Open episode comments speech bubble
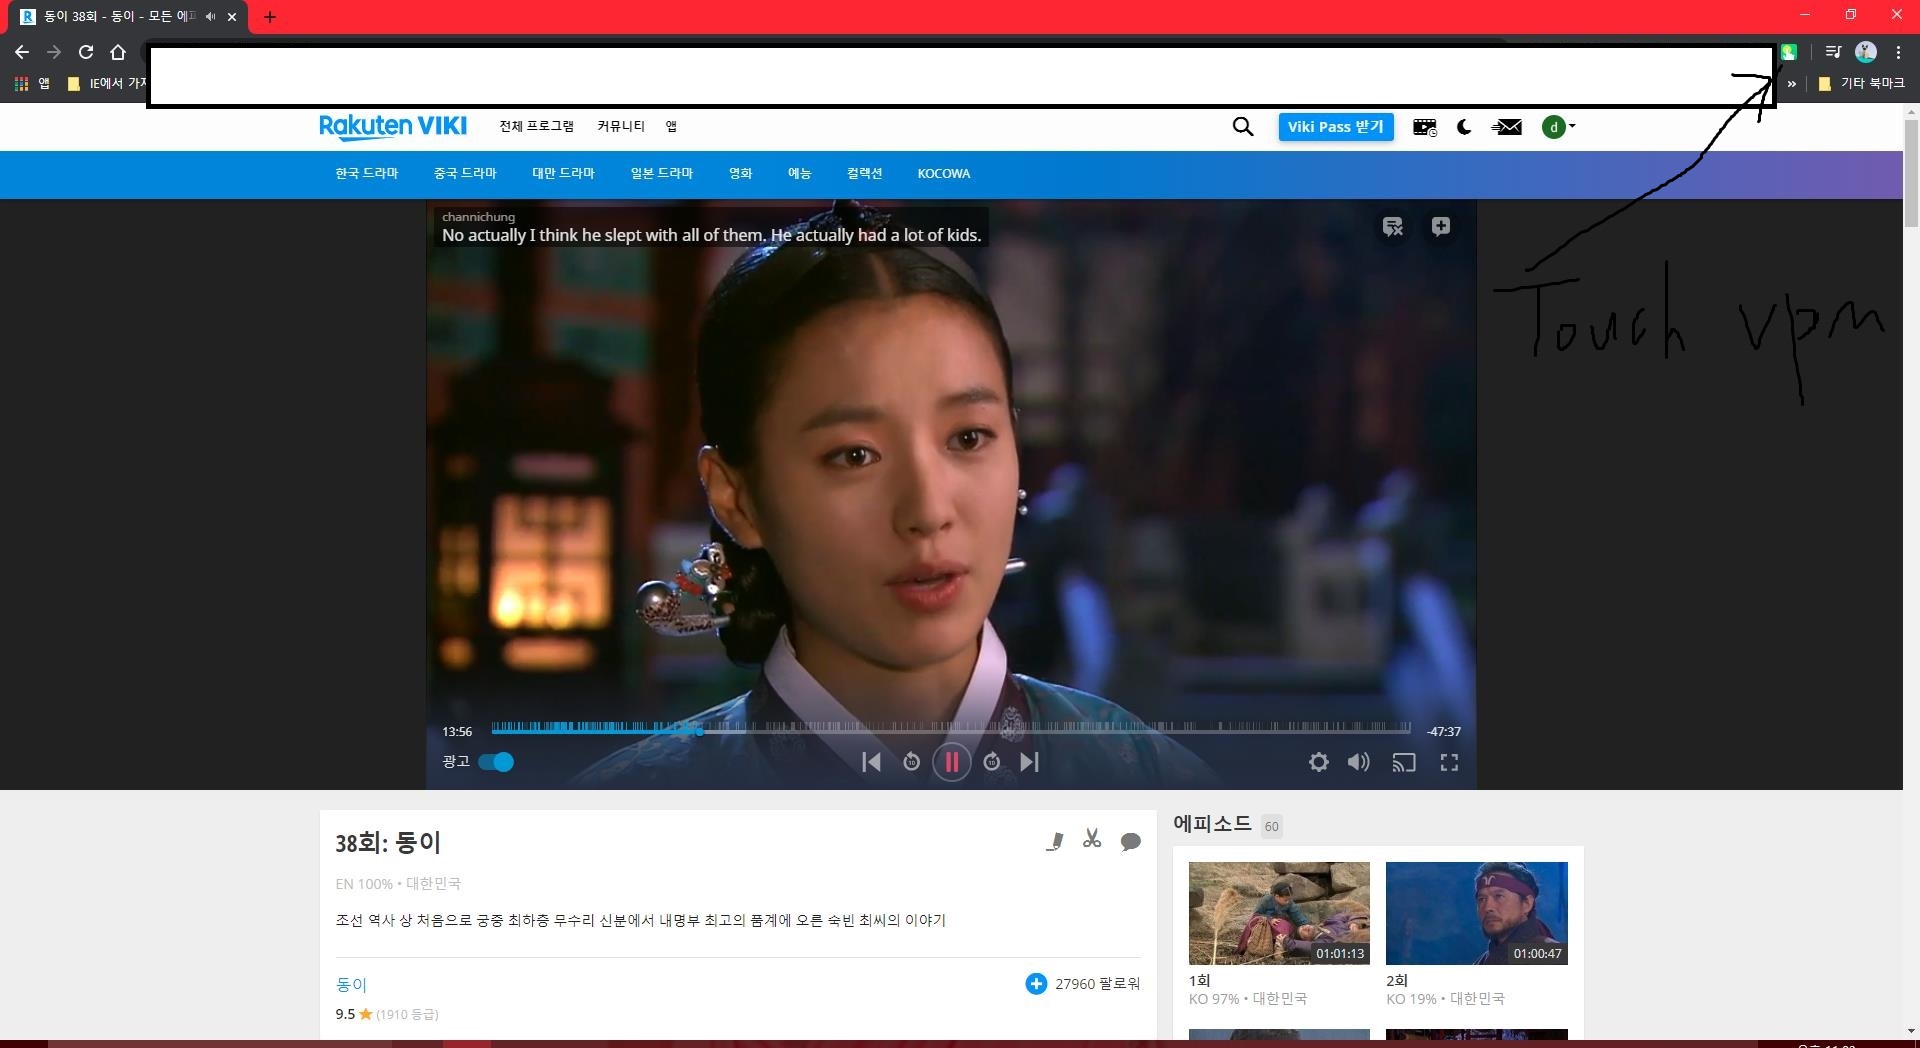Image resolution: width=1920 pixels, height=1048 pixels. click(1131, 841)
